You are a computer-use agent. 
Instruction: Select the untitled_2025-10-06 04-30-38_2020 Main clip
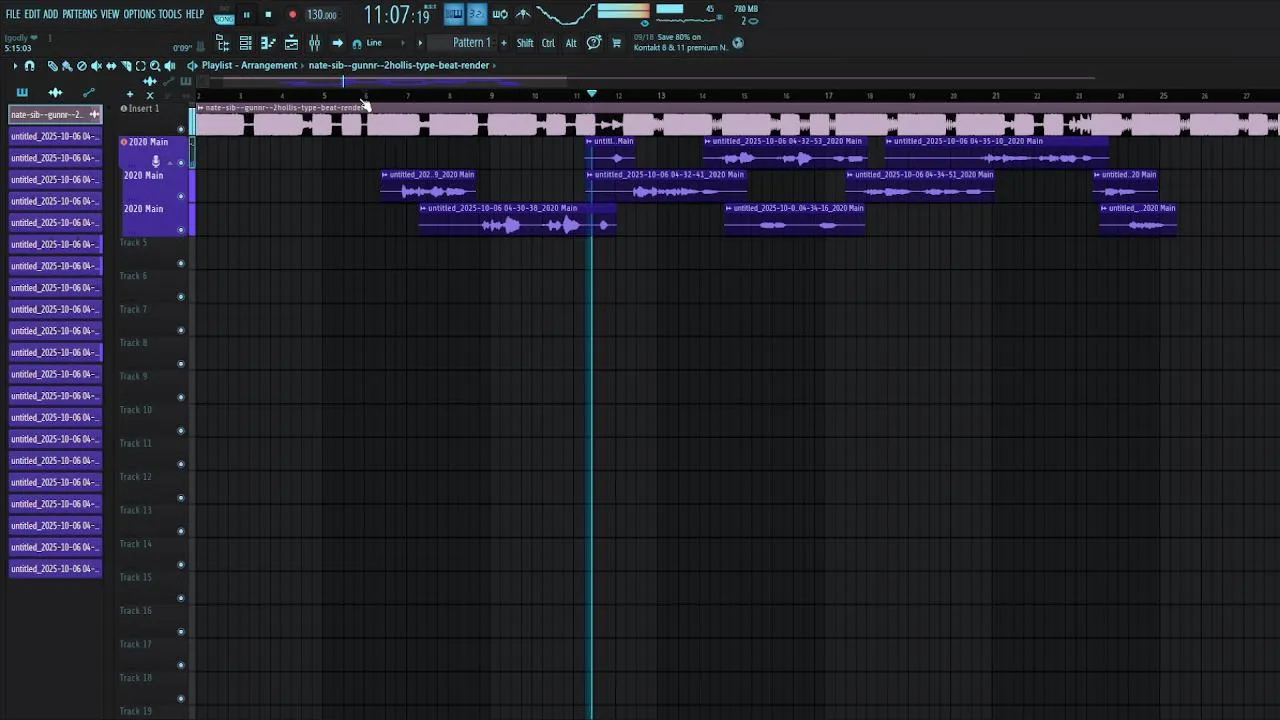(517, 220)
